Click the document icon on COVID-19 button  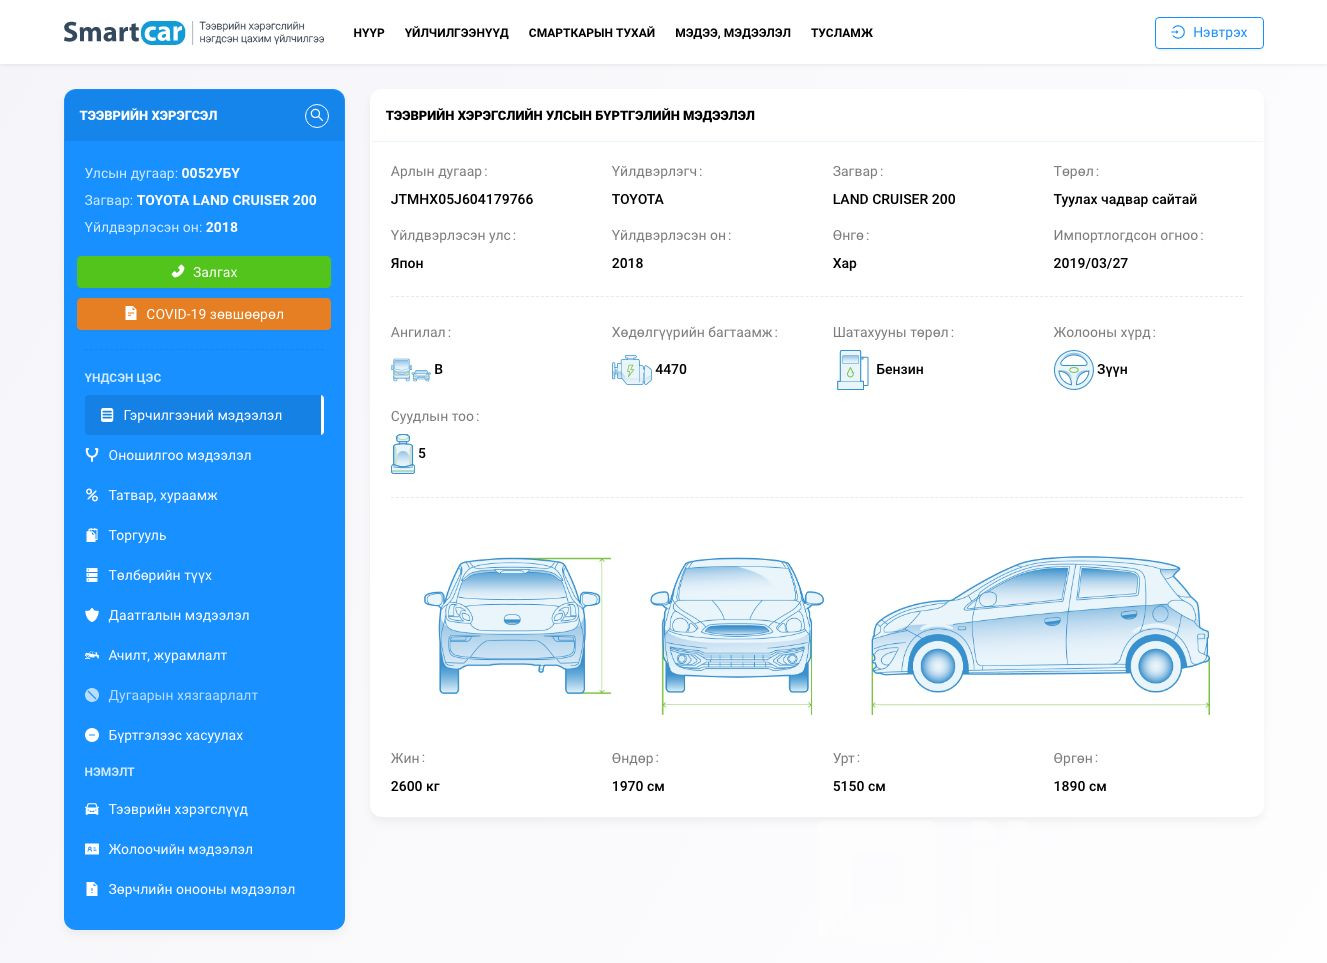coord(130,313)
